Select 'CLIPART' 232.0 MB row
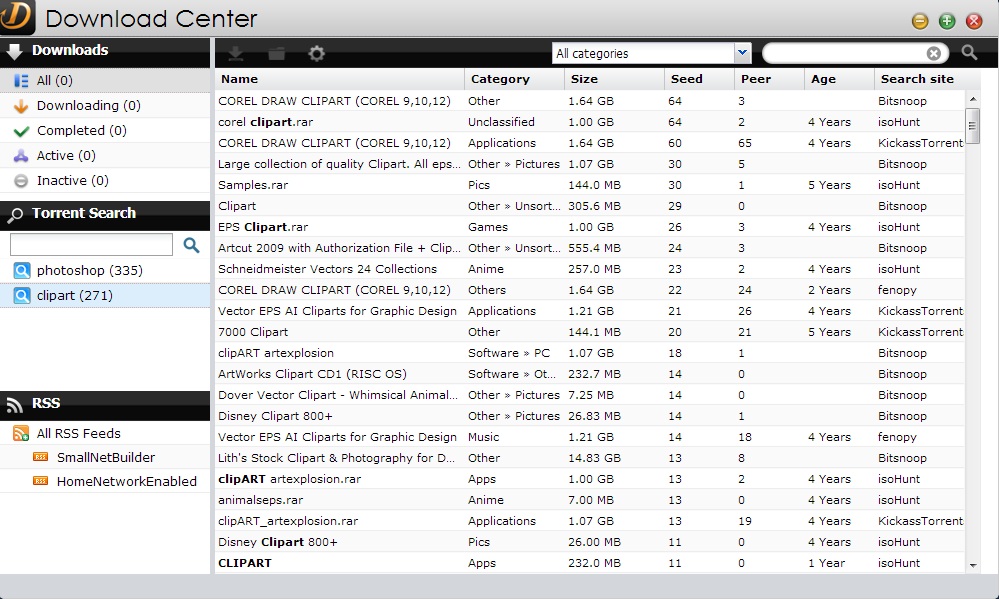Screen dimensions: 999x599 click(x=590, y=563)
